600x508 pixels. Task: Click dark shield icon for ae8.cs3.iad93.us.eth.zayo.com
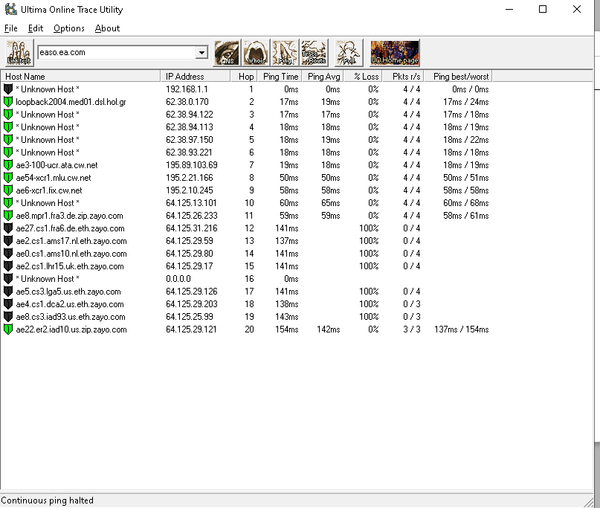[8, 317]
